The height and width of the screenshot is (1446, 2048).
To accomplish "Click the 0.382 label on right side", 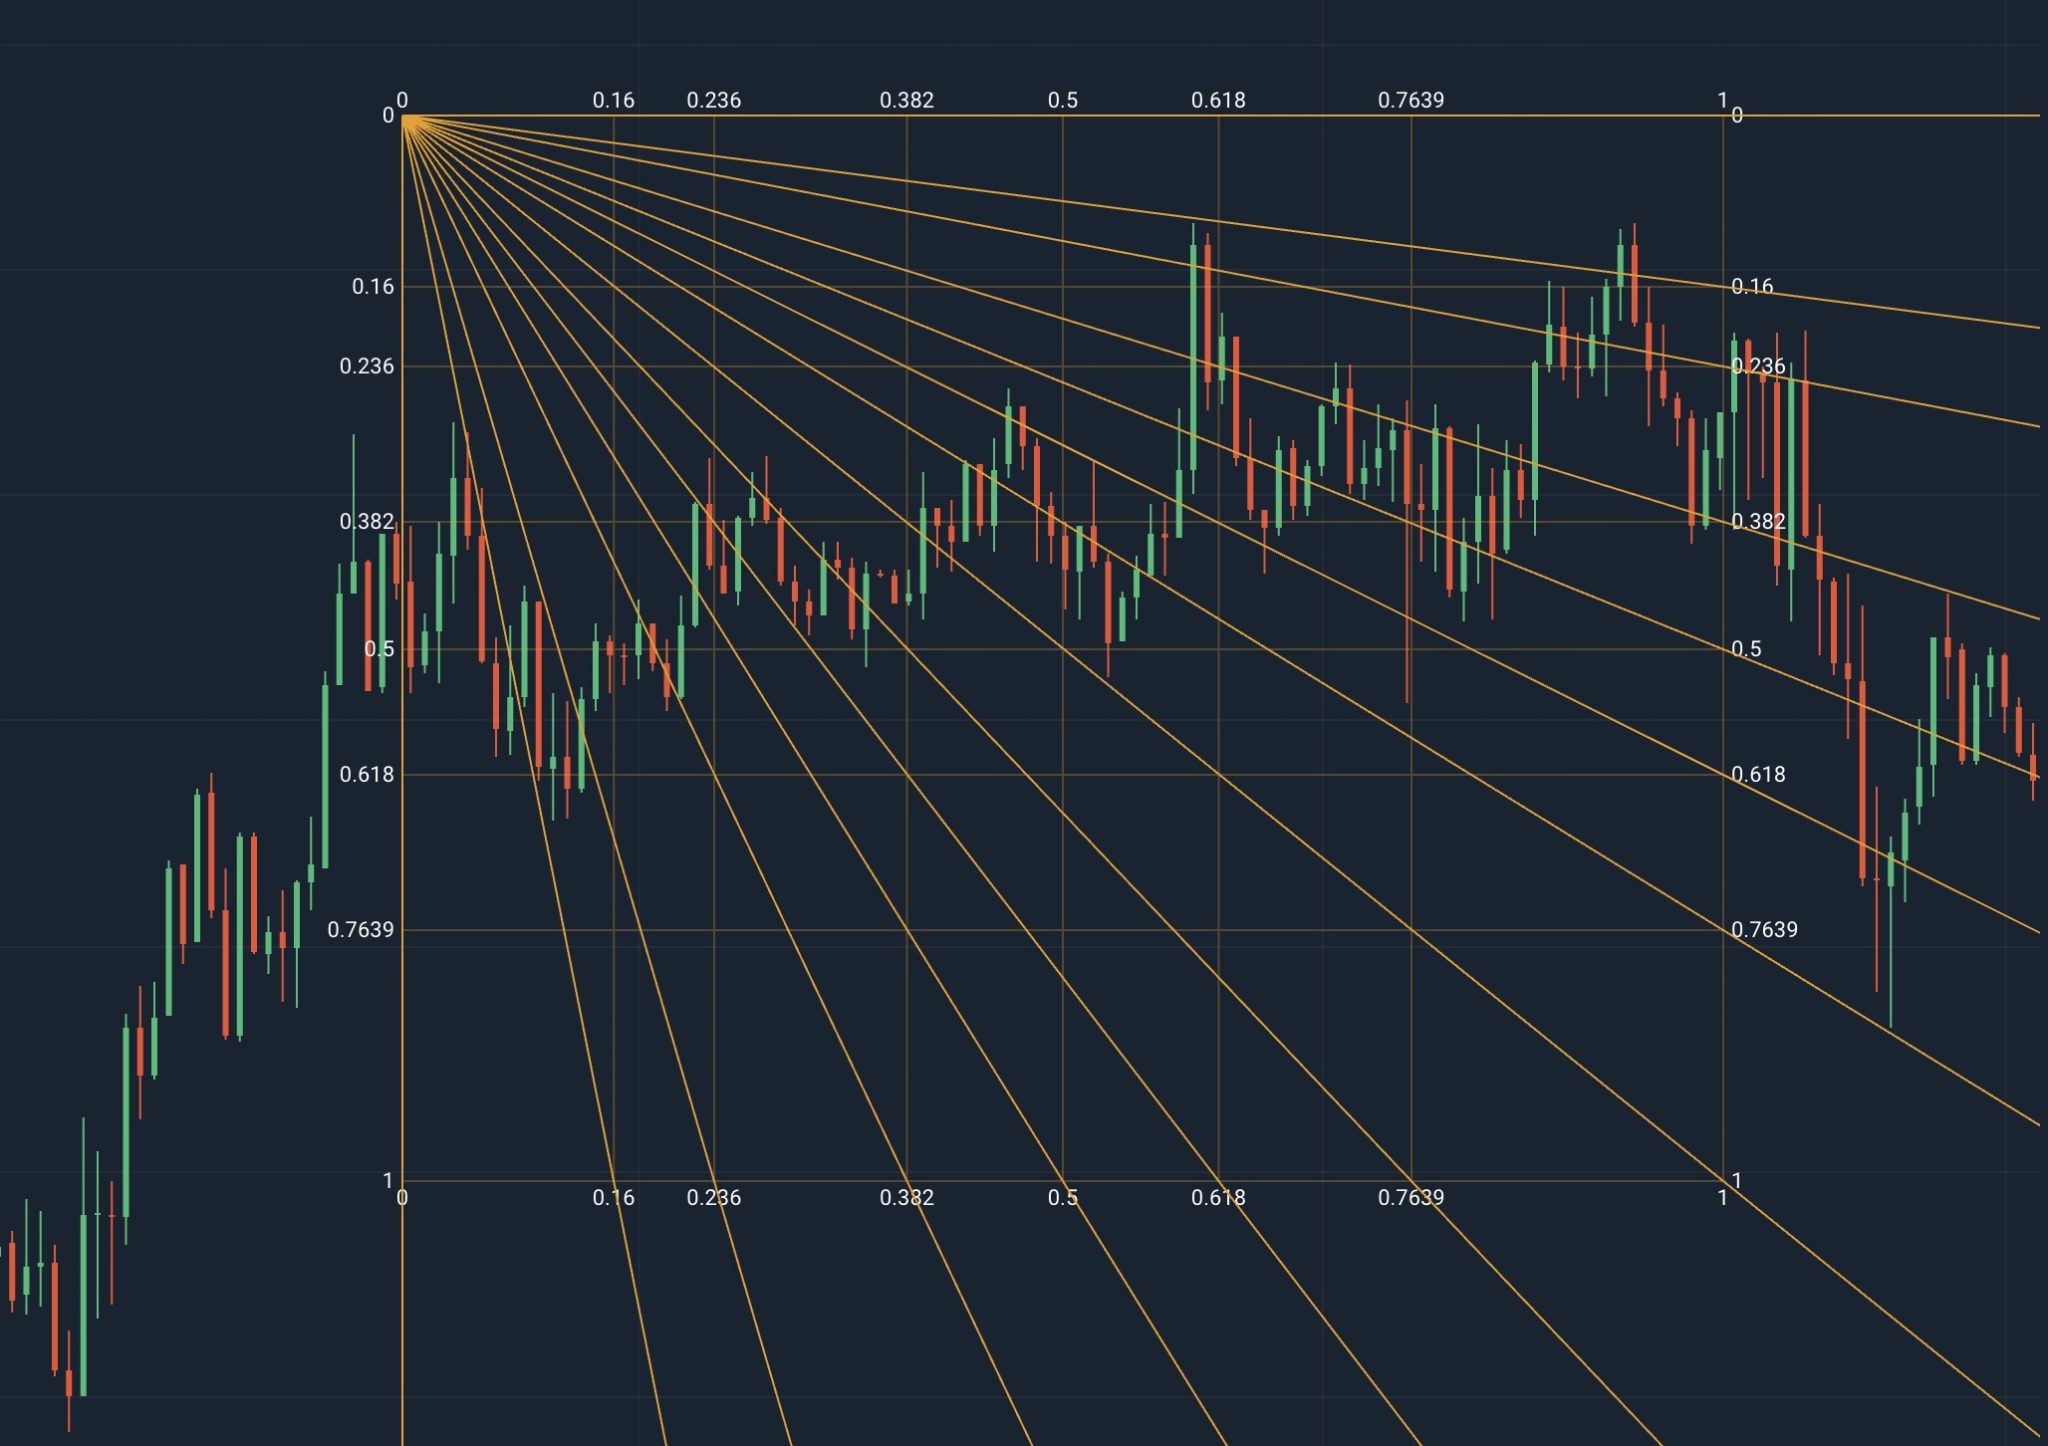I will click(x=1758, y=521).
